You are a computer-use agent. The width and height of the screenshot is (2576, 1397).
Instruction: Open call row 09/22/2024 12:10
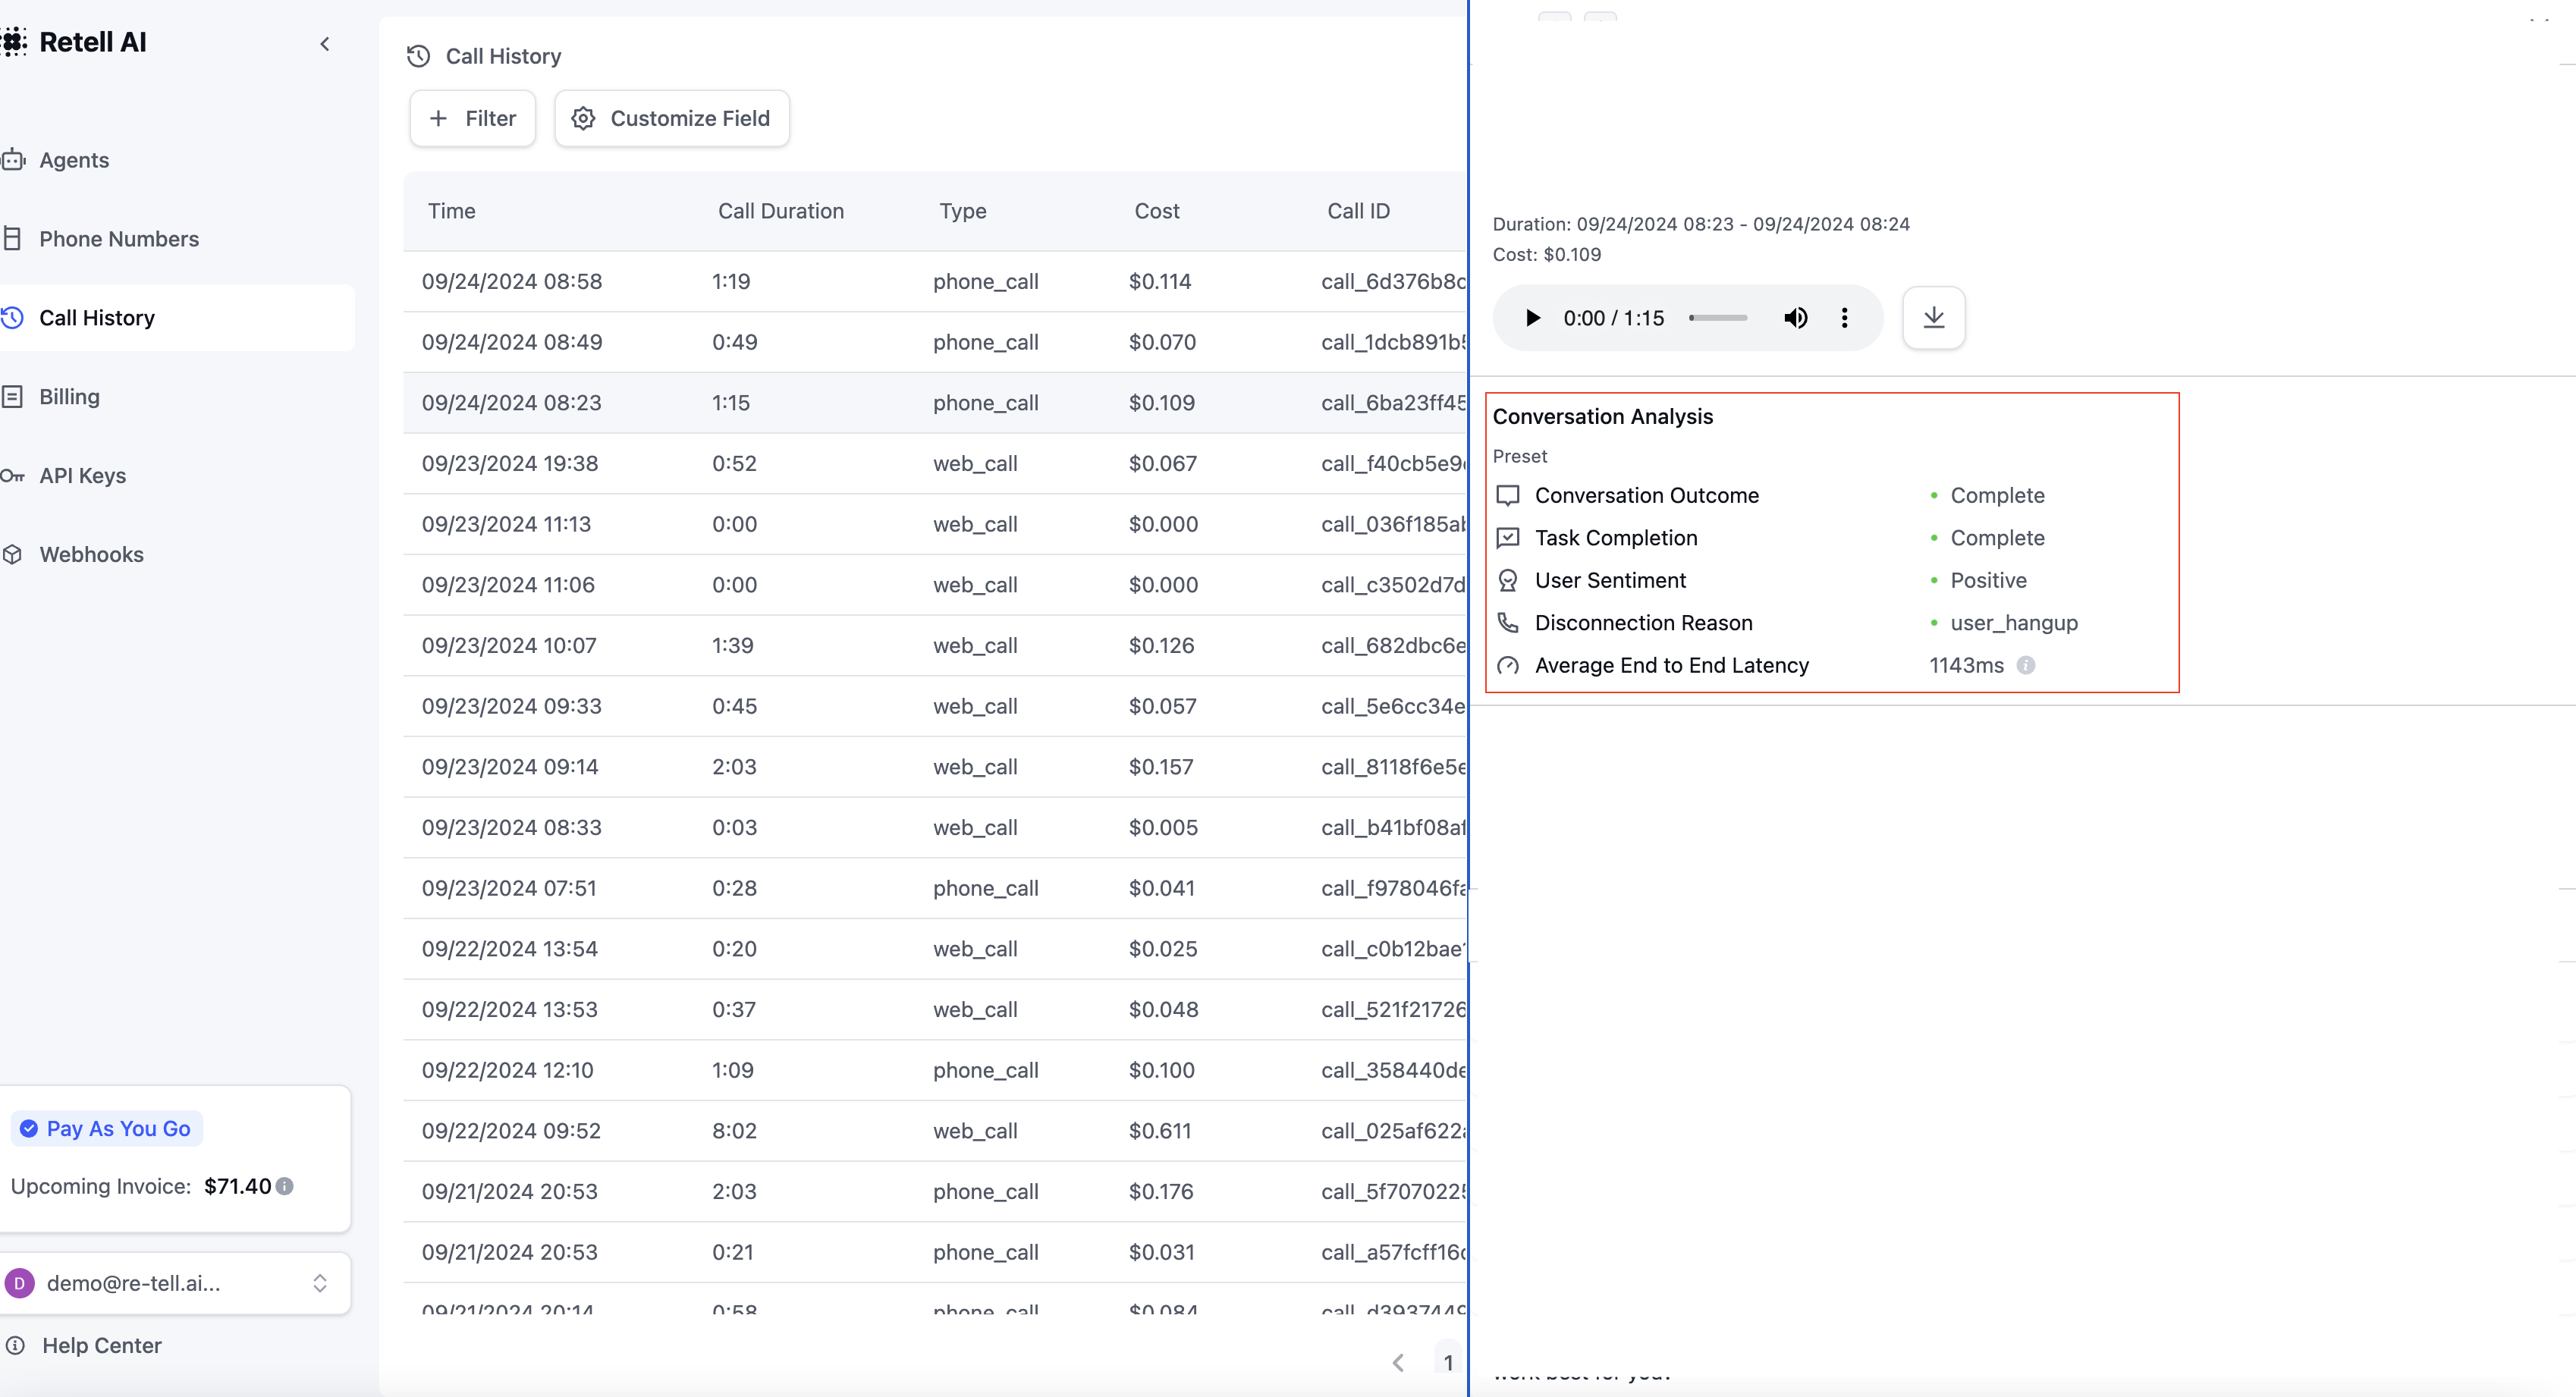point(935,1070)
